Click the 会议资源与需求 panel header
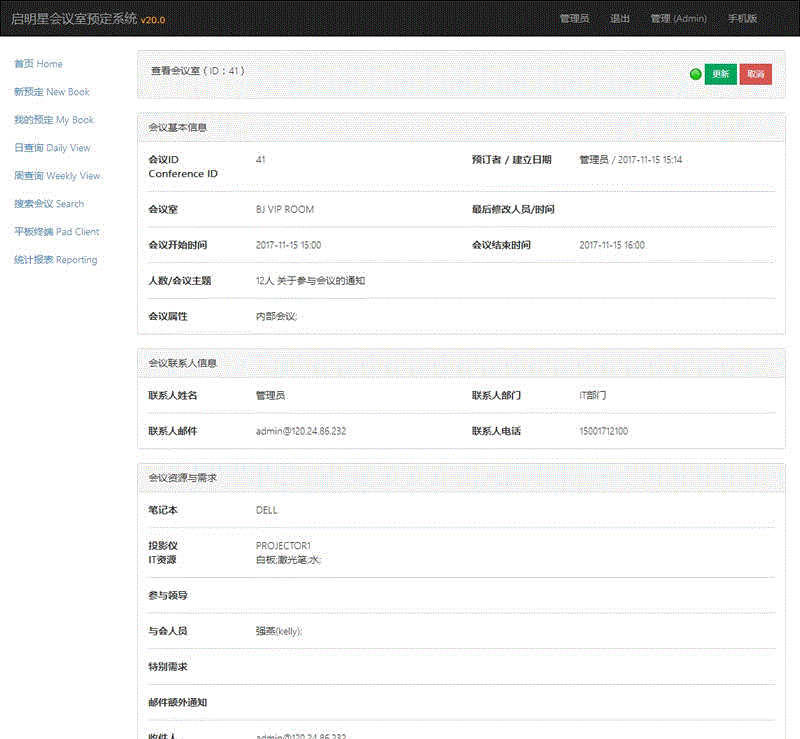This screenshot has height=739, width=800. tap(182, 478)
